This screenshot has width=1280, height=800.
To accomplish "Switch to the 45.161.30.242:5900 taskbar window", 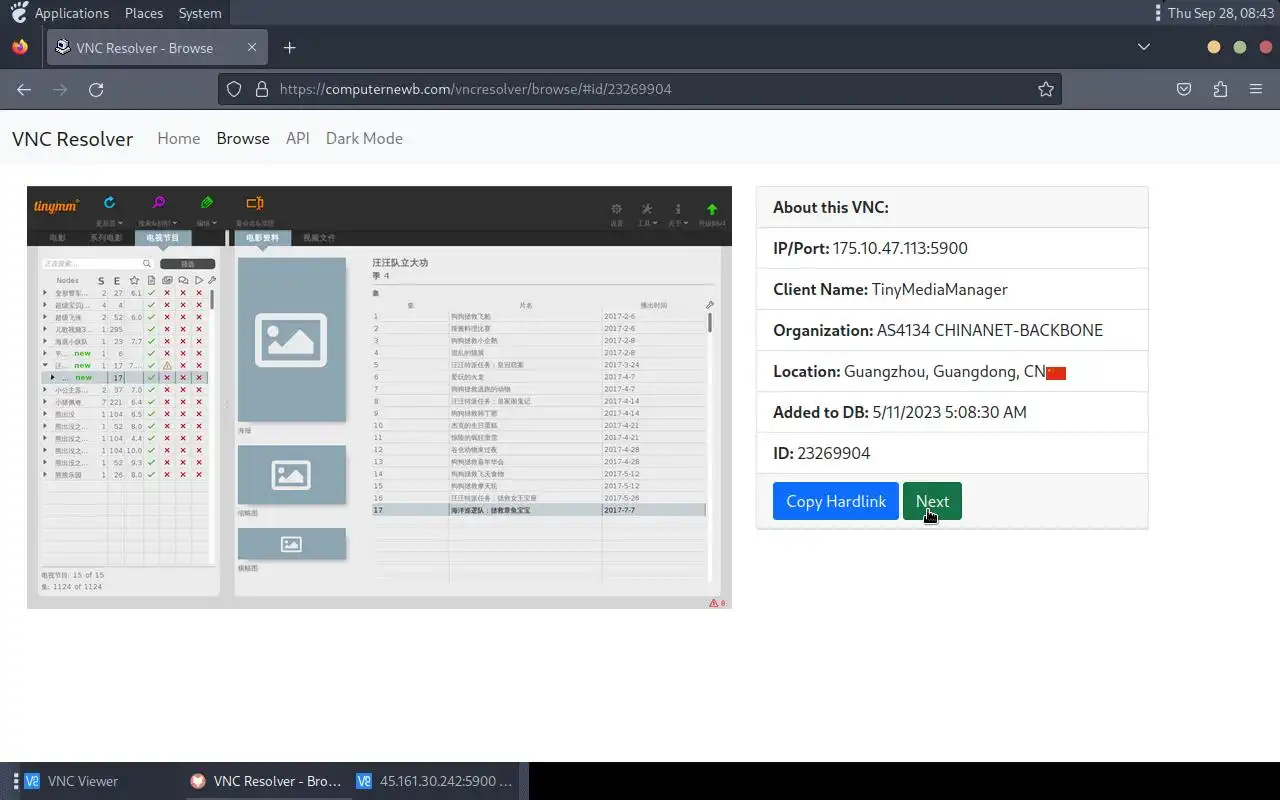I will 436,781.
